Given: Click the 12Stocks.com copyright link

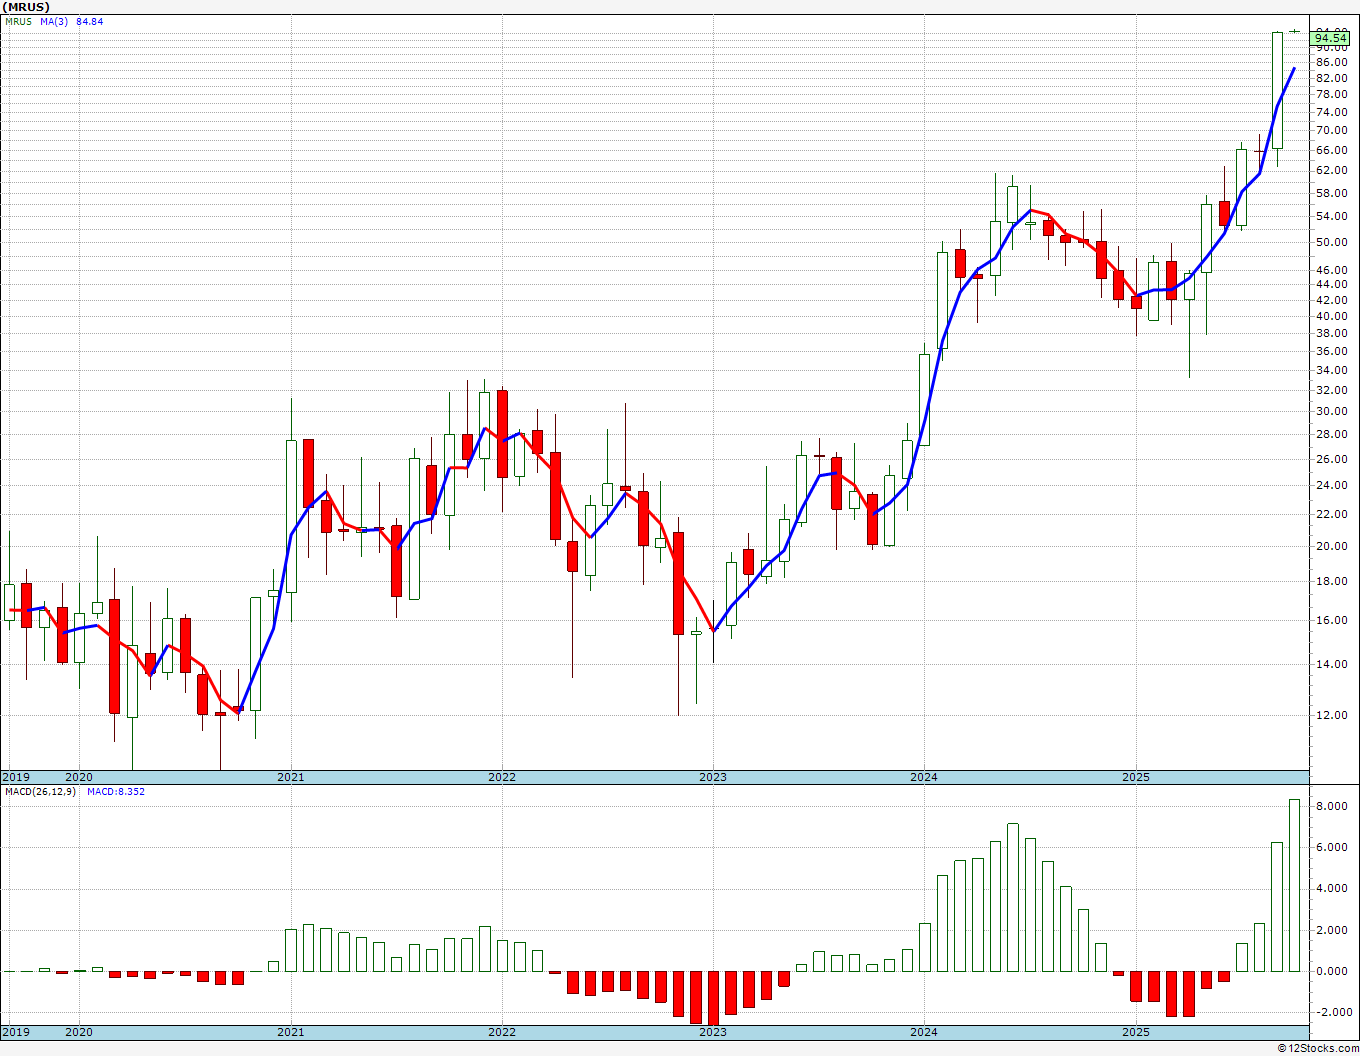Looking at the screenshot, I should (x=1318, y=1048).
